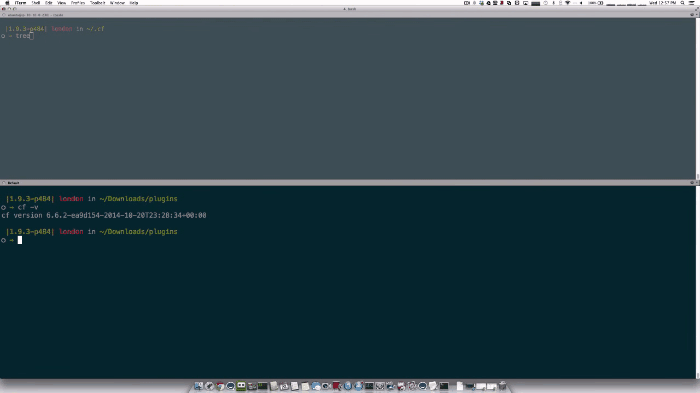The image size is (700, 393).
Task: Click the AirPlay display icon in menu bar
Action: tap(525, 3)
